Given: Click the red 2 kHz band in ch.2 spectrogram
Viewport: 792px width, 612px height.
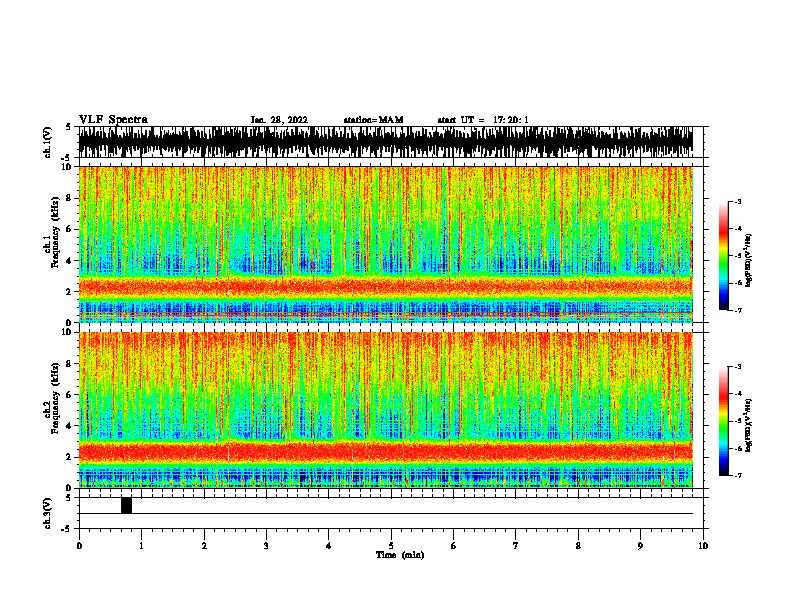Looking at the screenshot, I should point(385,452).
